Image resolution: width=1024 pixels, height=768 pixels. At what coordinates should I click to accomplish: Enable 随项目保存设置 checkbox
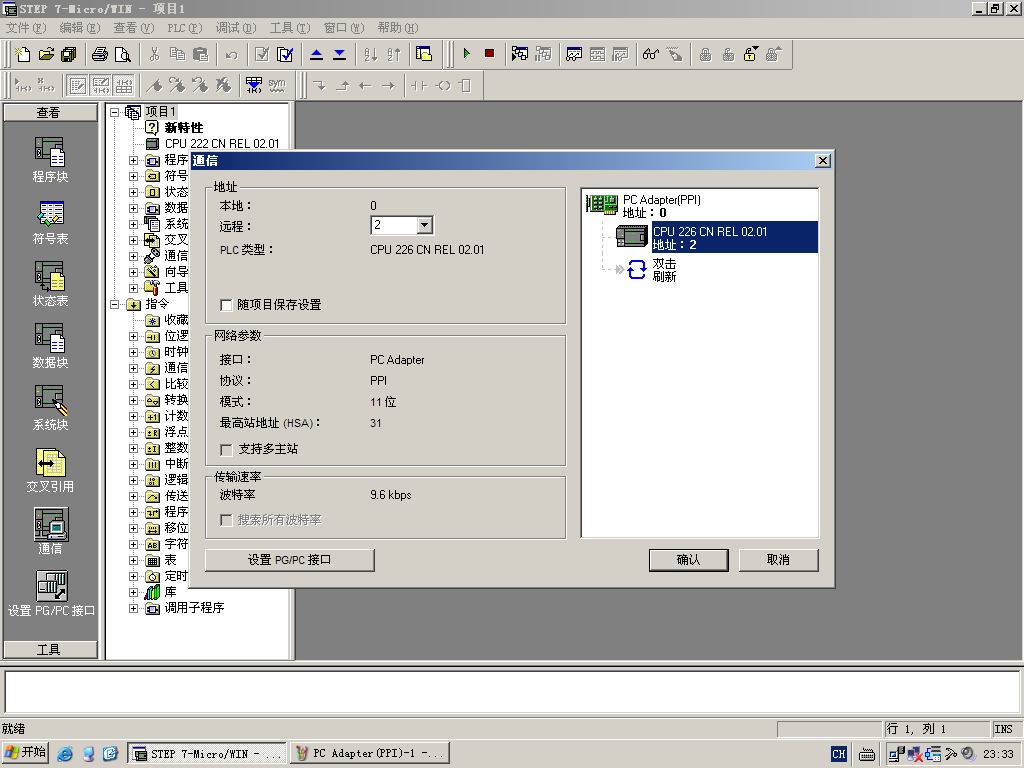[226, 305]
